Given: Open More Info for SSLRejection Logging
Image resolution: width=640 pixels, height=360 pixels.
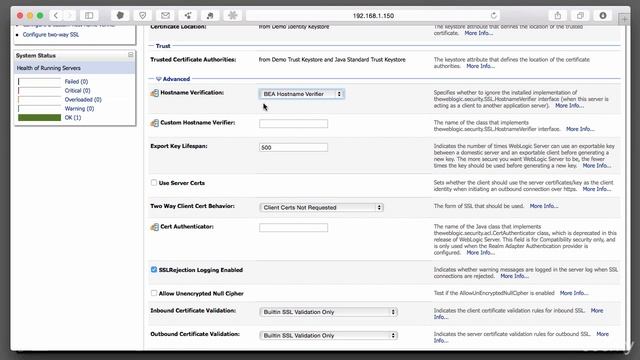Looking at the screenshot, I should pos(514,276).
